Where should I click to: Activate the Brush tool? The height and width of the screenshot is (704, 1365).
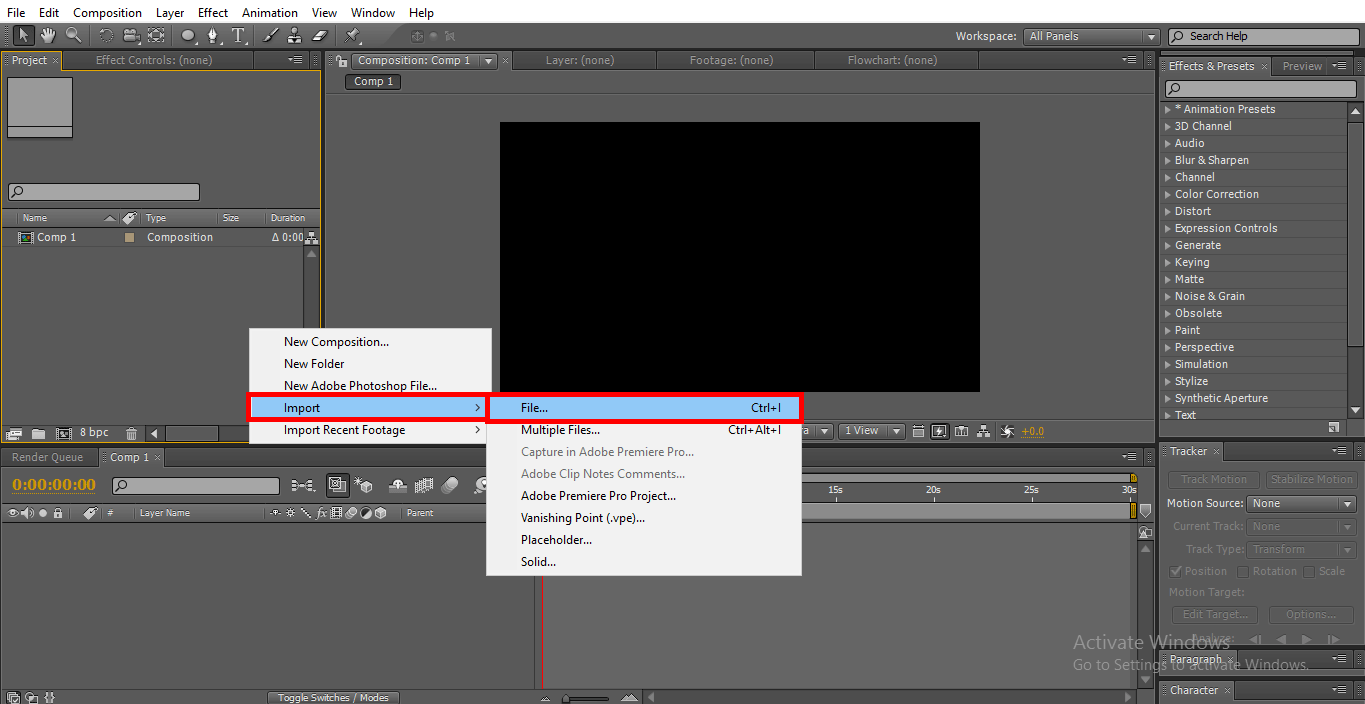coord(268,36)
